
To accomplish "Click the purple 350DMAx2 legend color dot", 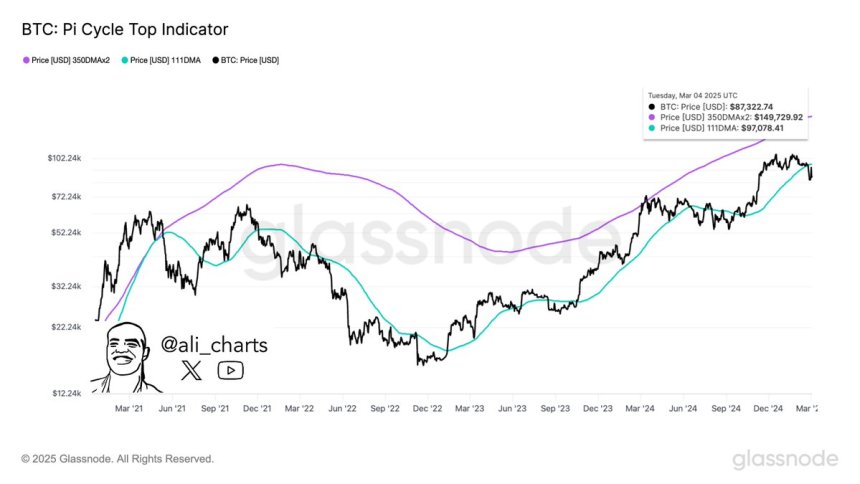I will pos(25,60).
